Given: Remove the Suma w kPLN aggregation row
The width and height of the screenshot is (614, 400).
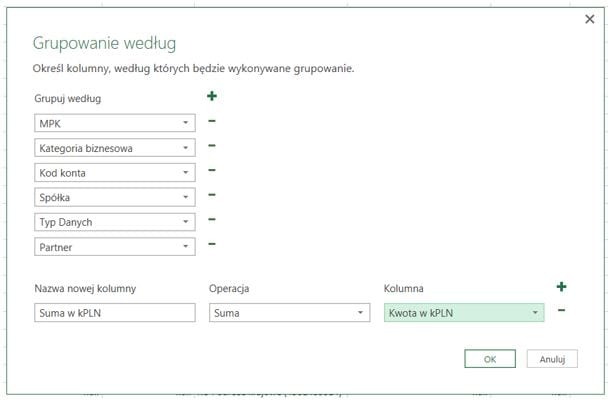Looking at the screenshot, I should click(x=561, y=311).
